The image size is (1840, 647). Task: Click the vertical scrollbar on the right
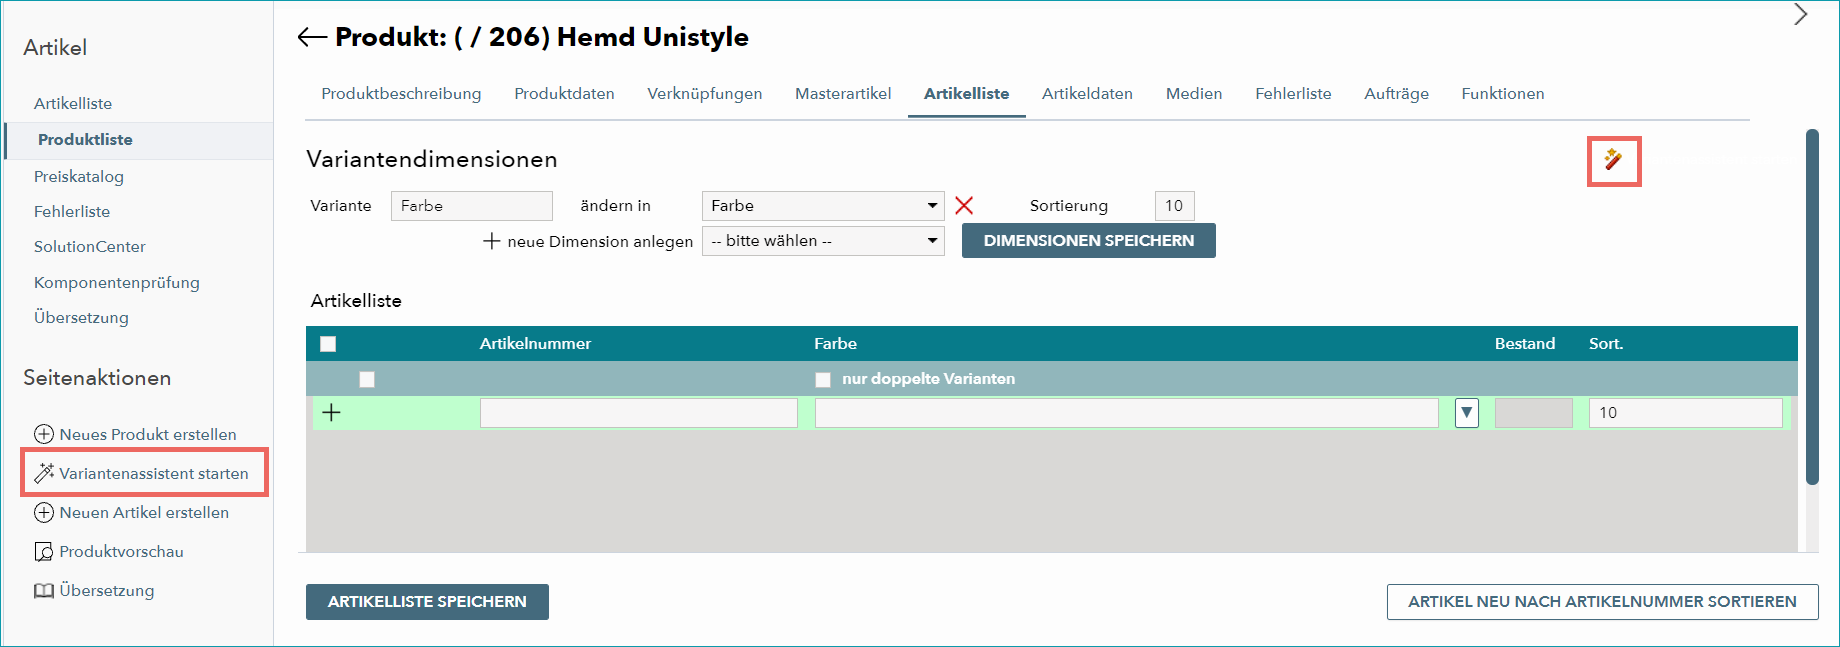[1812, 306]
